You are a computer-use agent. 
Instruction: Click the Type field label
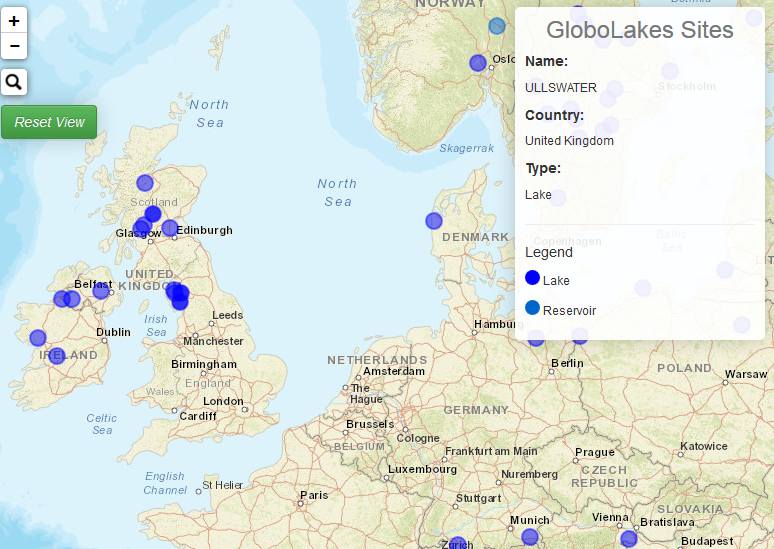tap(543, 168)
